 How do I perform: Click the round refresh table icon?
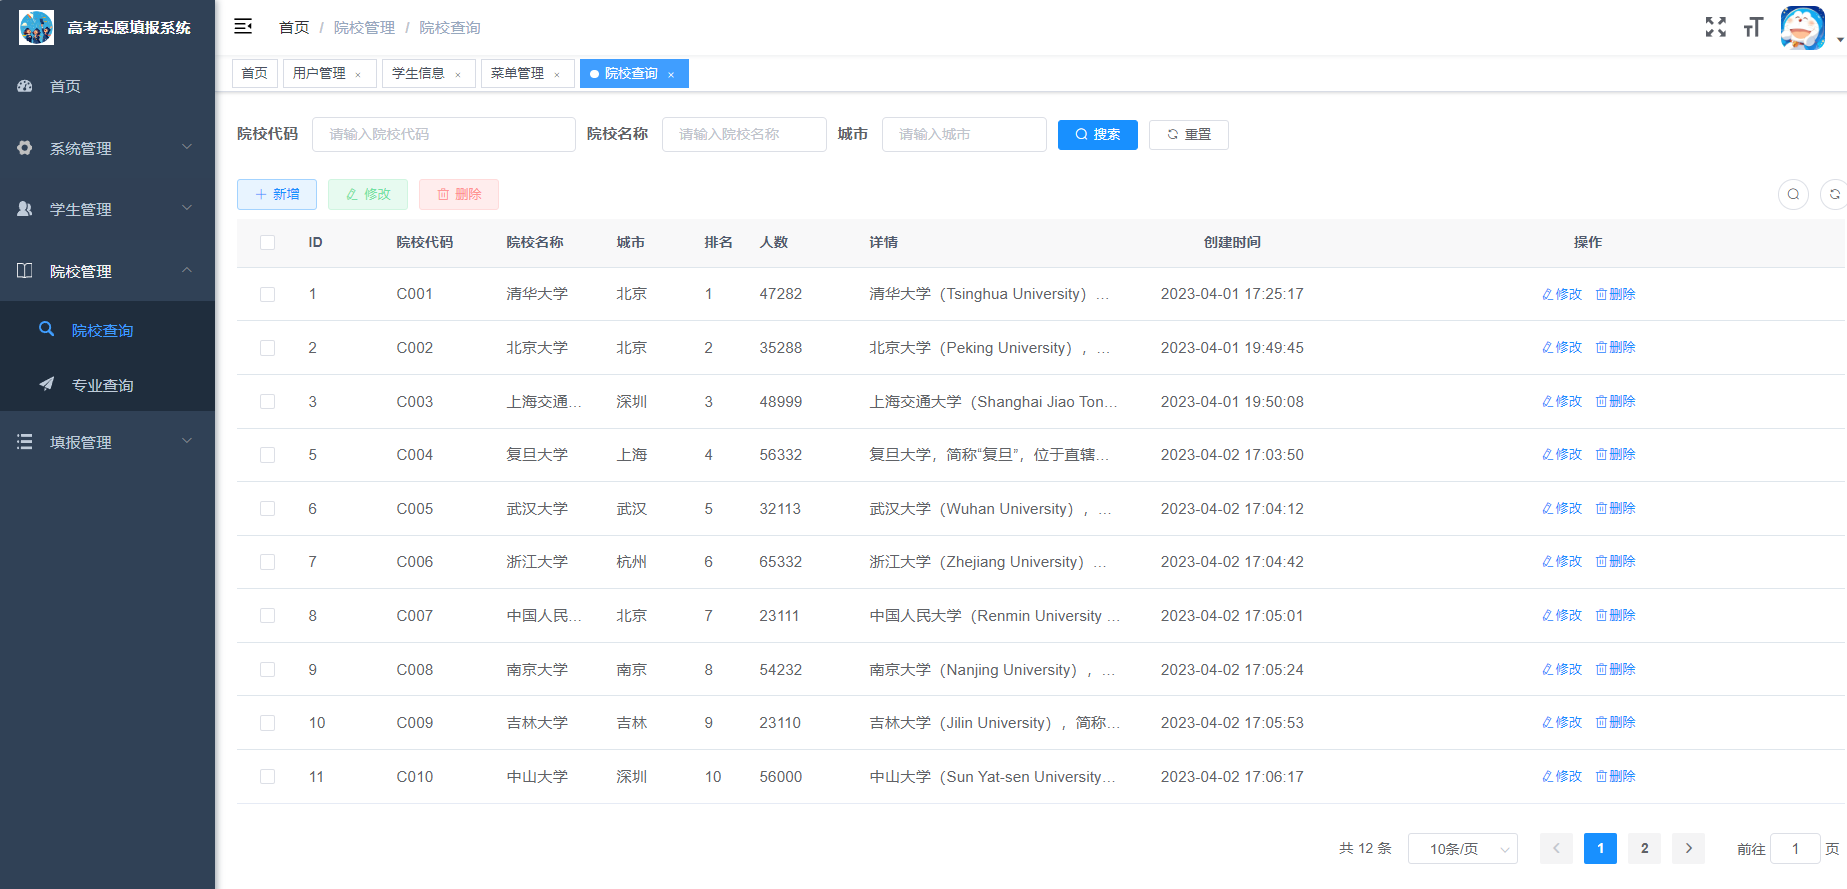point(1834,194)
